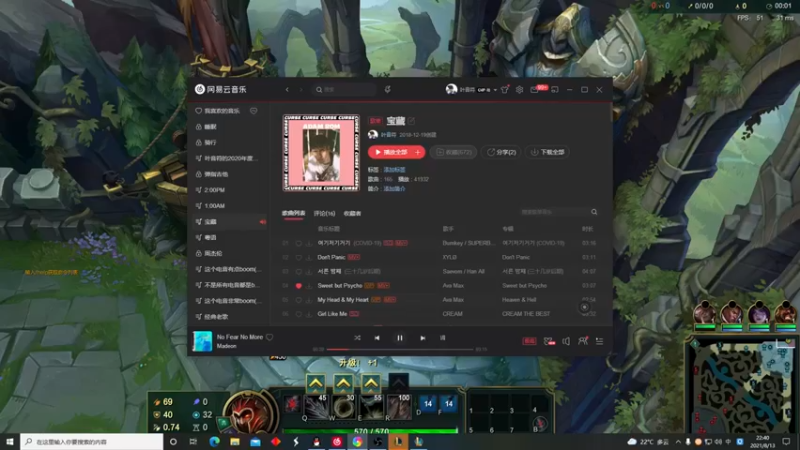800x450 pixels.
Task: Open the listen-together icon in the player bar
Action: tap(583, 341)
